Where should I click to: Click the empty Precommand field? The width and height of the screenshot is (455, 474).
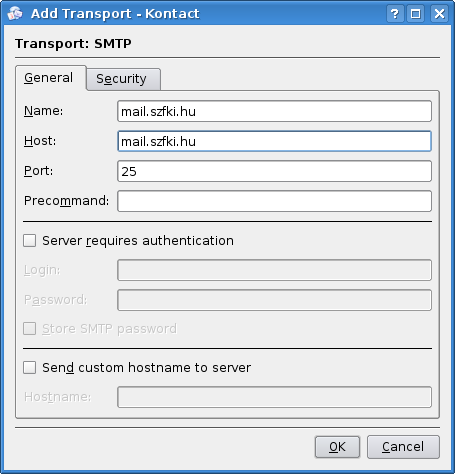point(274,201)
